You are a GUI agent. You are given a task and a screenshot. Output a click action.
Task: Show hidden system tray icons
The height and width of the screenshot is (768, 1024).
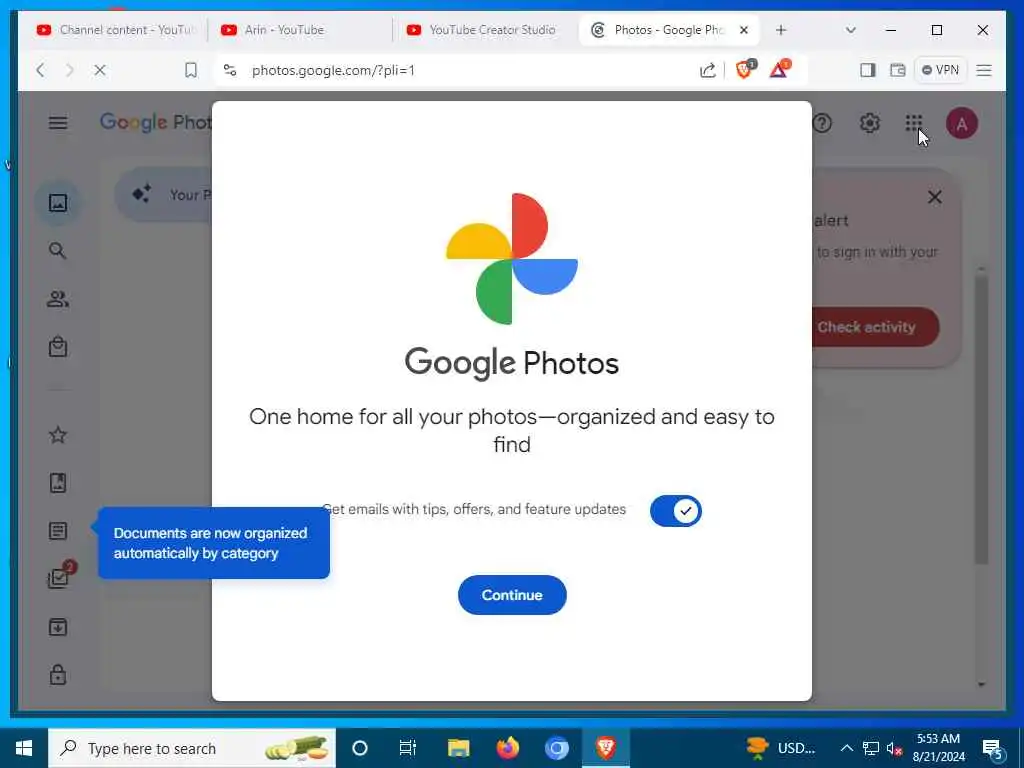pyautogui.click(x=846, y=748)
